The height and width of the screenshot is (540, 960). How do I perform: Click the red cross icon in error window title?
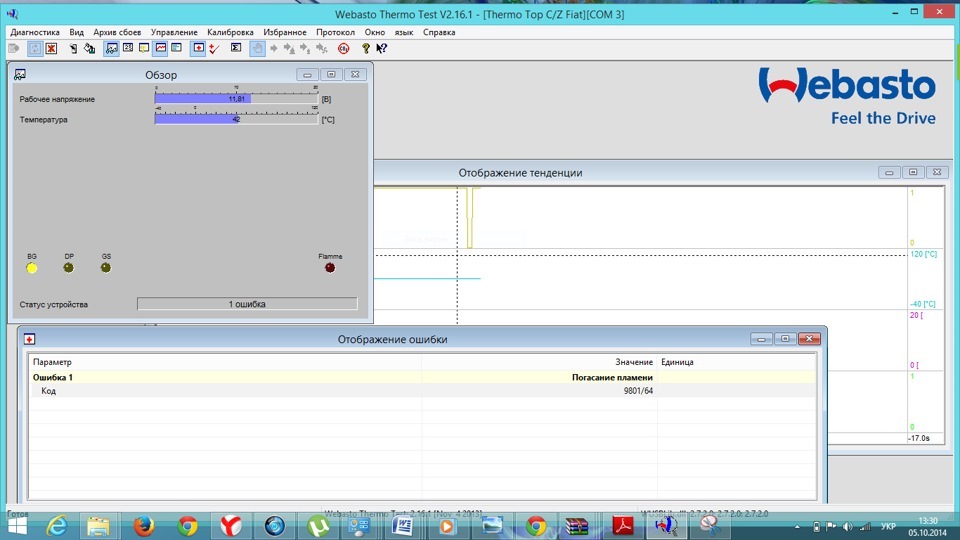[29, 339]
